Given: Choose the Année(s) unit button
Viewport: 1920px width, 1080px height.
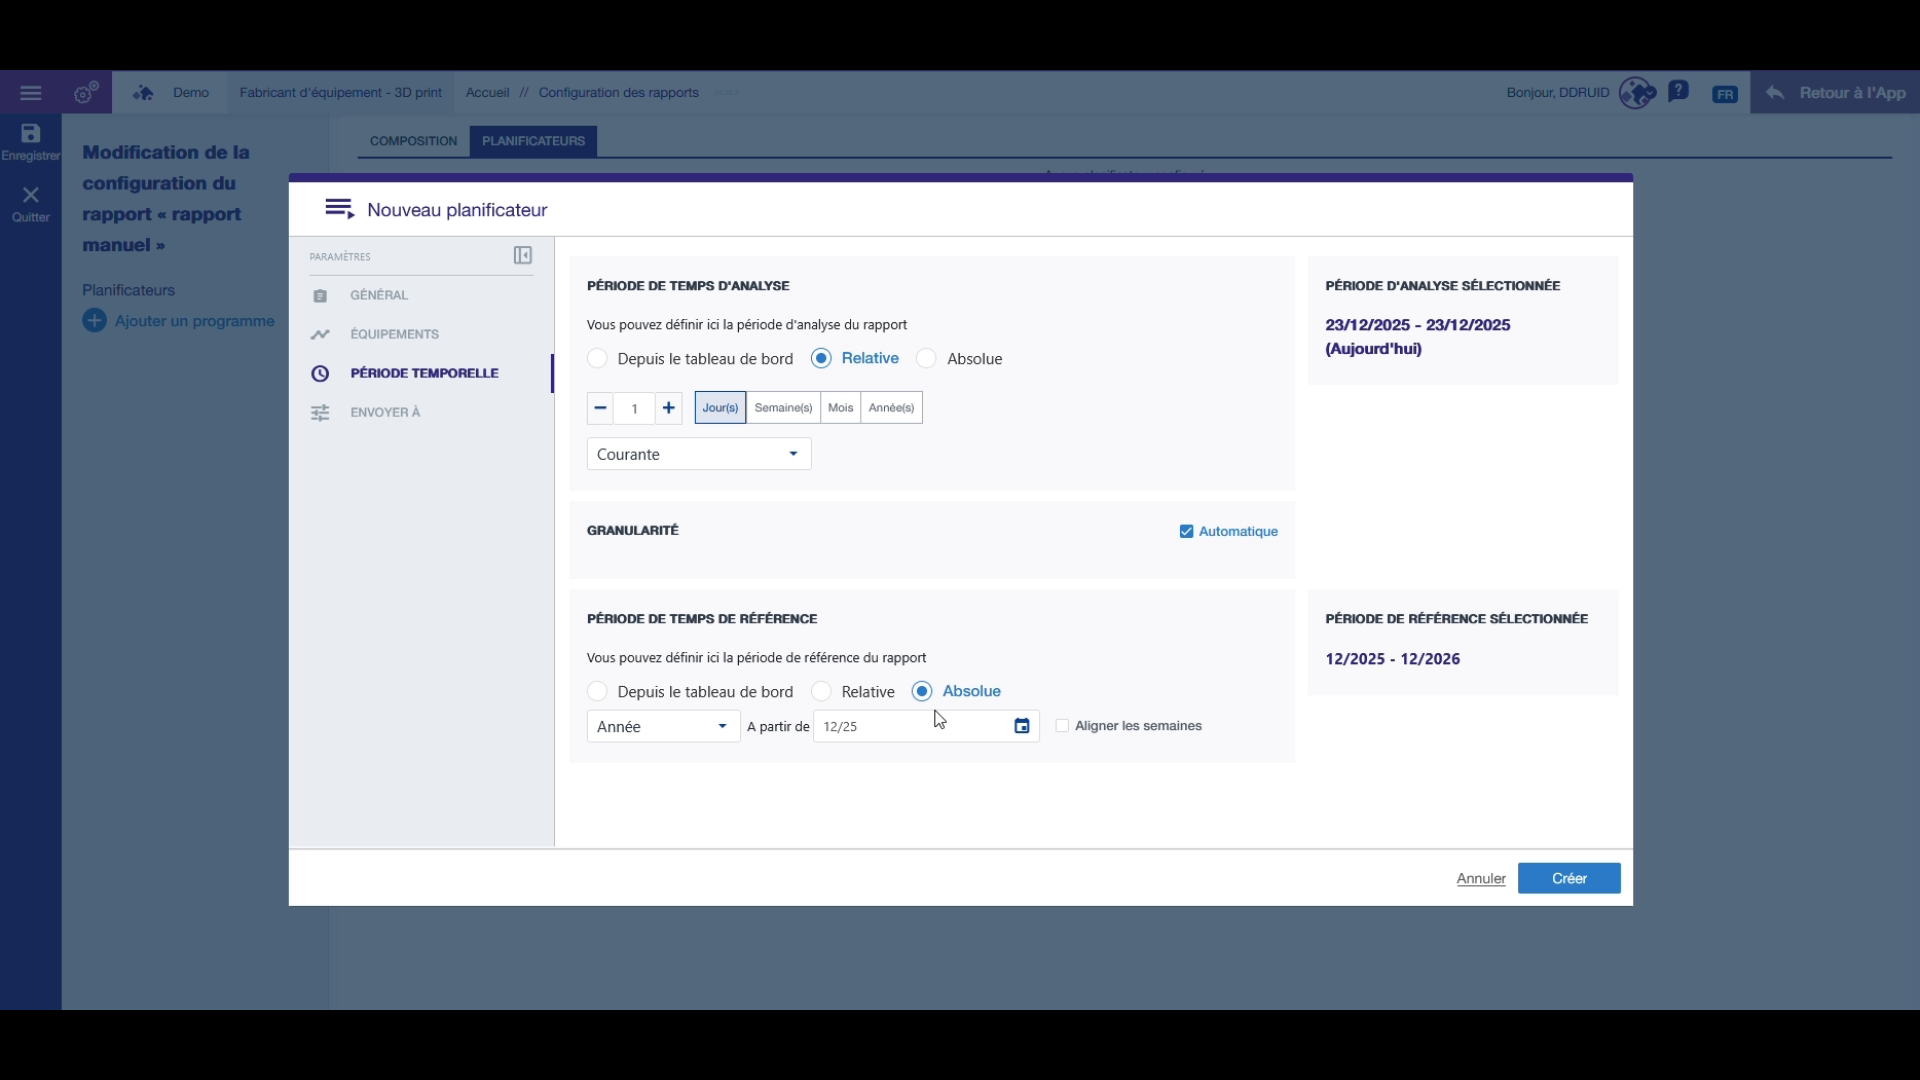Looking at the screenshot, I should (891, 408).
